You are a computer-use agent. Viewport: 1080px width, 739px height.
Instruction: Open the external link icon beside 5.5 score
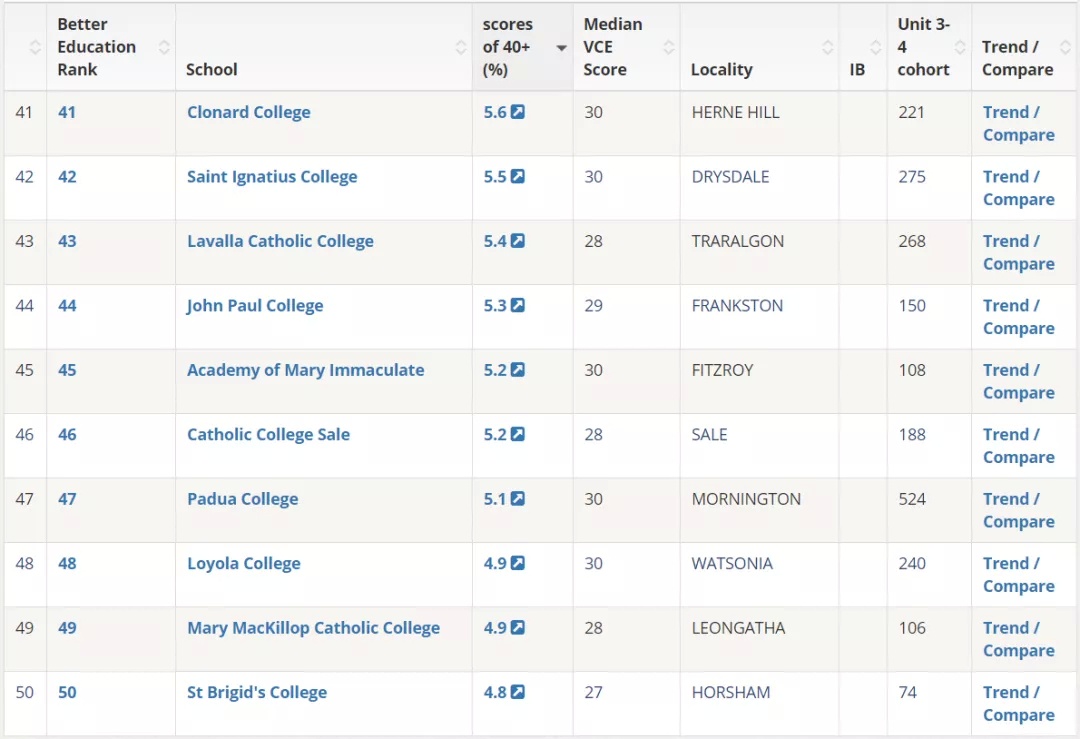[518, 176]
